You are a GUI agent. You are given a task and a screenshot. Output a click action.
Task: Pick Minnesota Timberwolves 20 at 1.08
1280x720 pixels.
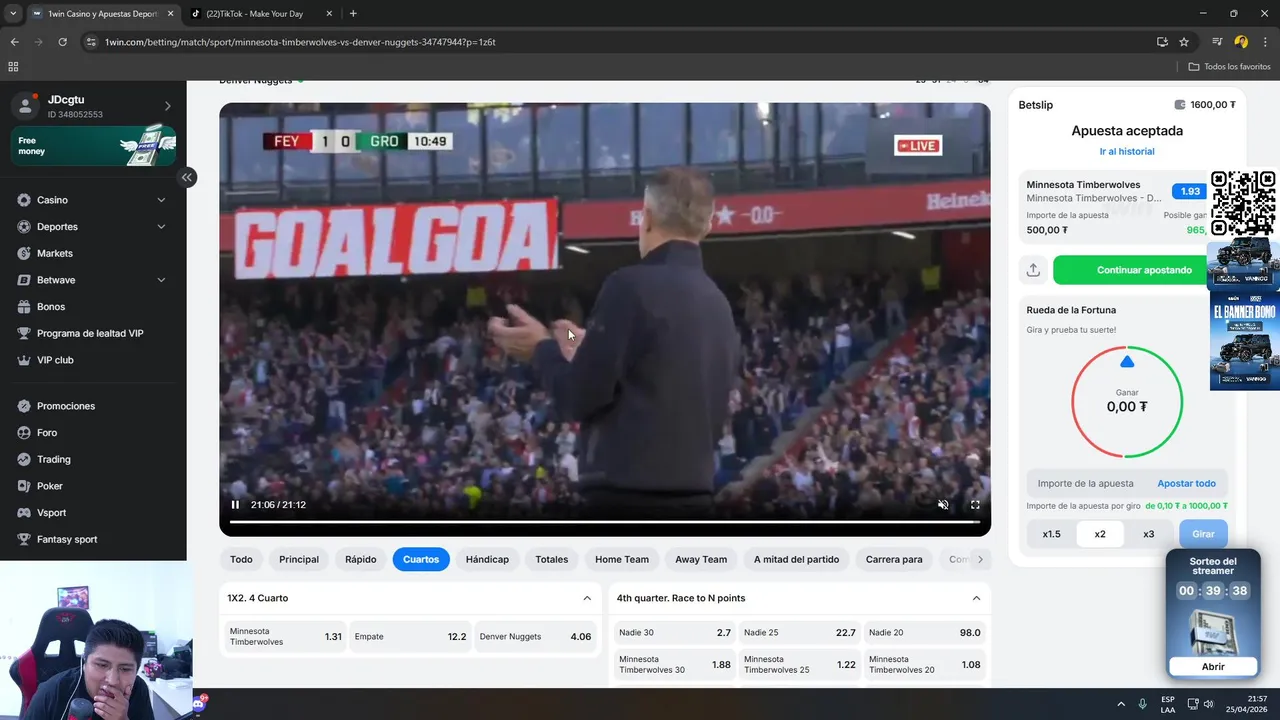(x=925, y=665)
